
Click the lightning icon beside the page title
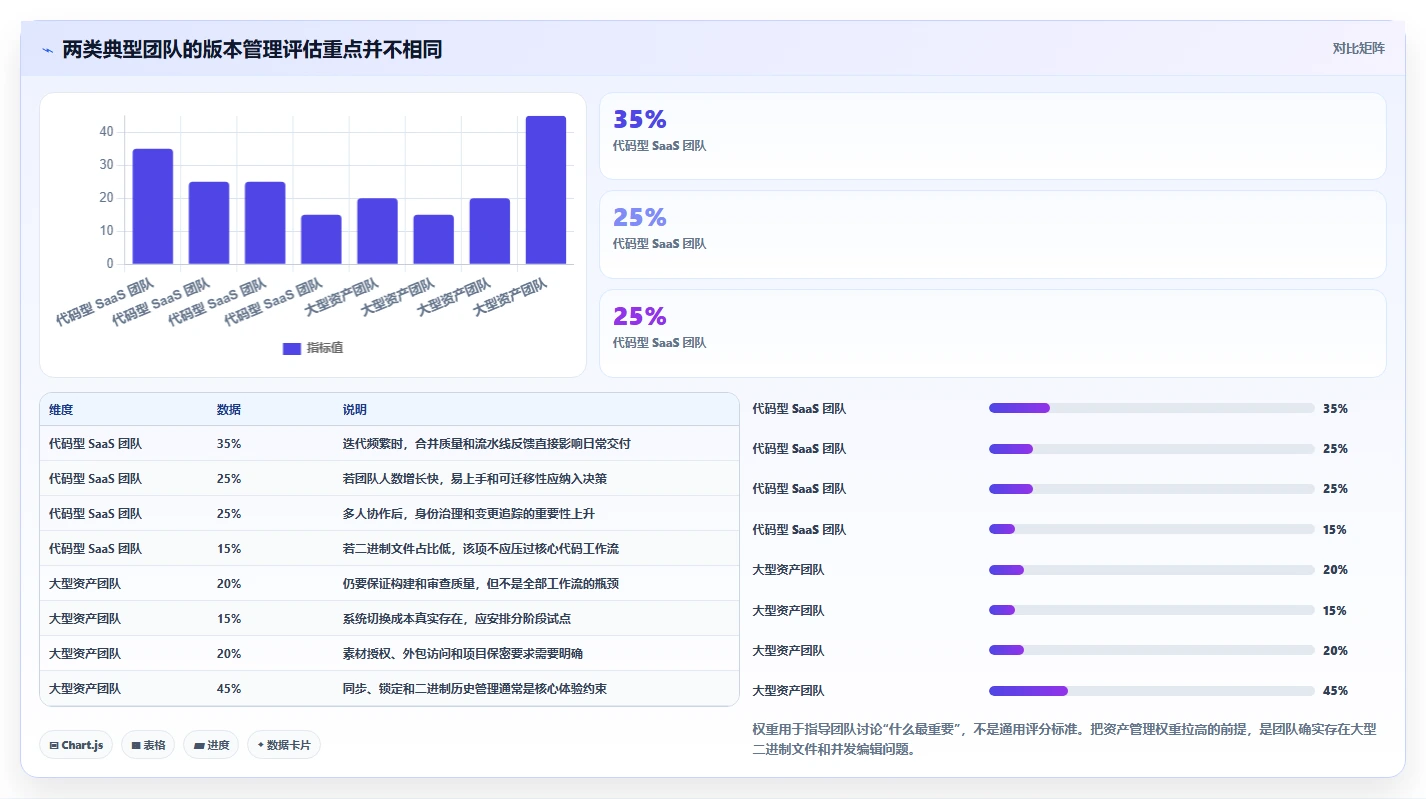pos(47,50)
